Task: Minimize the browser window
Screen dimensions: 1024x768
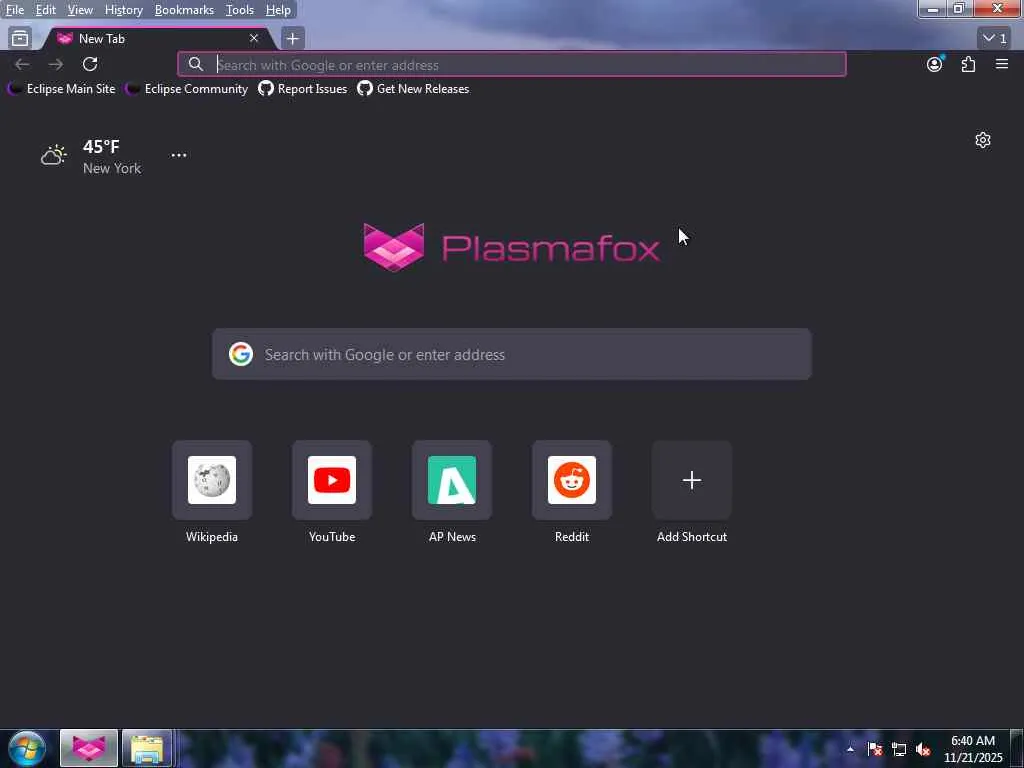Action: [x=933, y=8]
